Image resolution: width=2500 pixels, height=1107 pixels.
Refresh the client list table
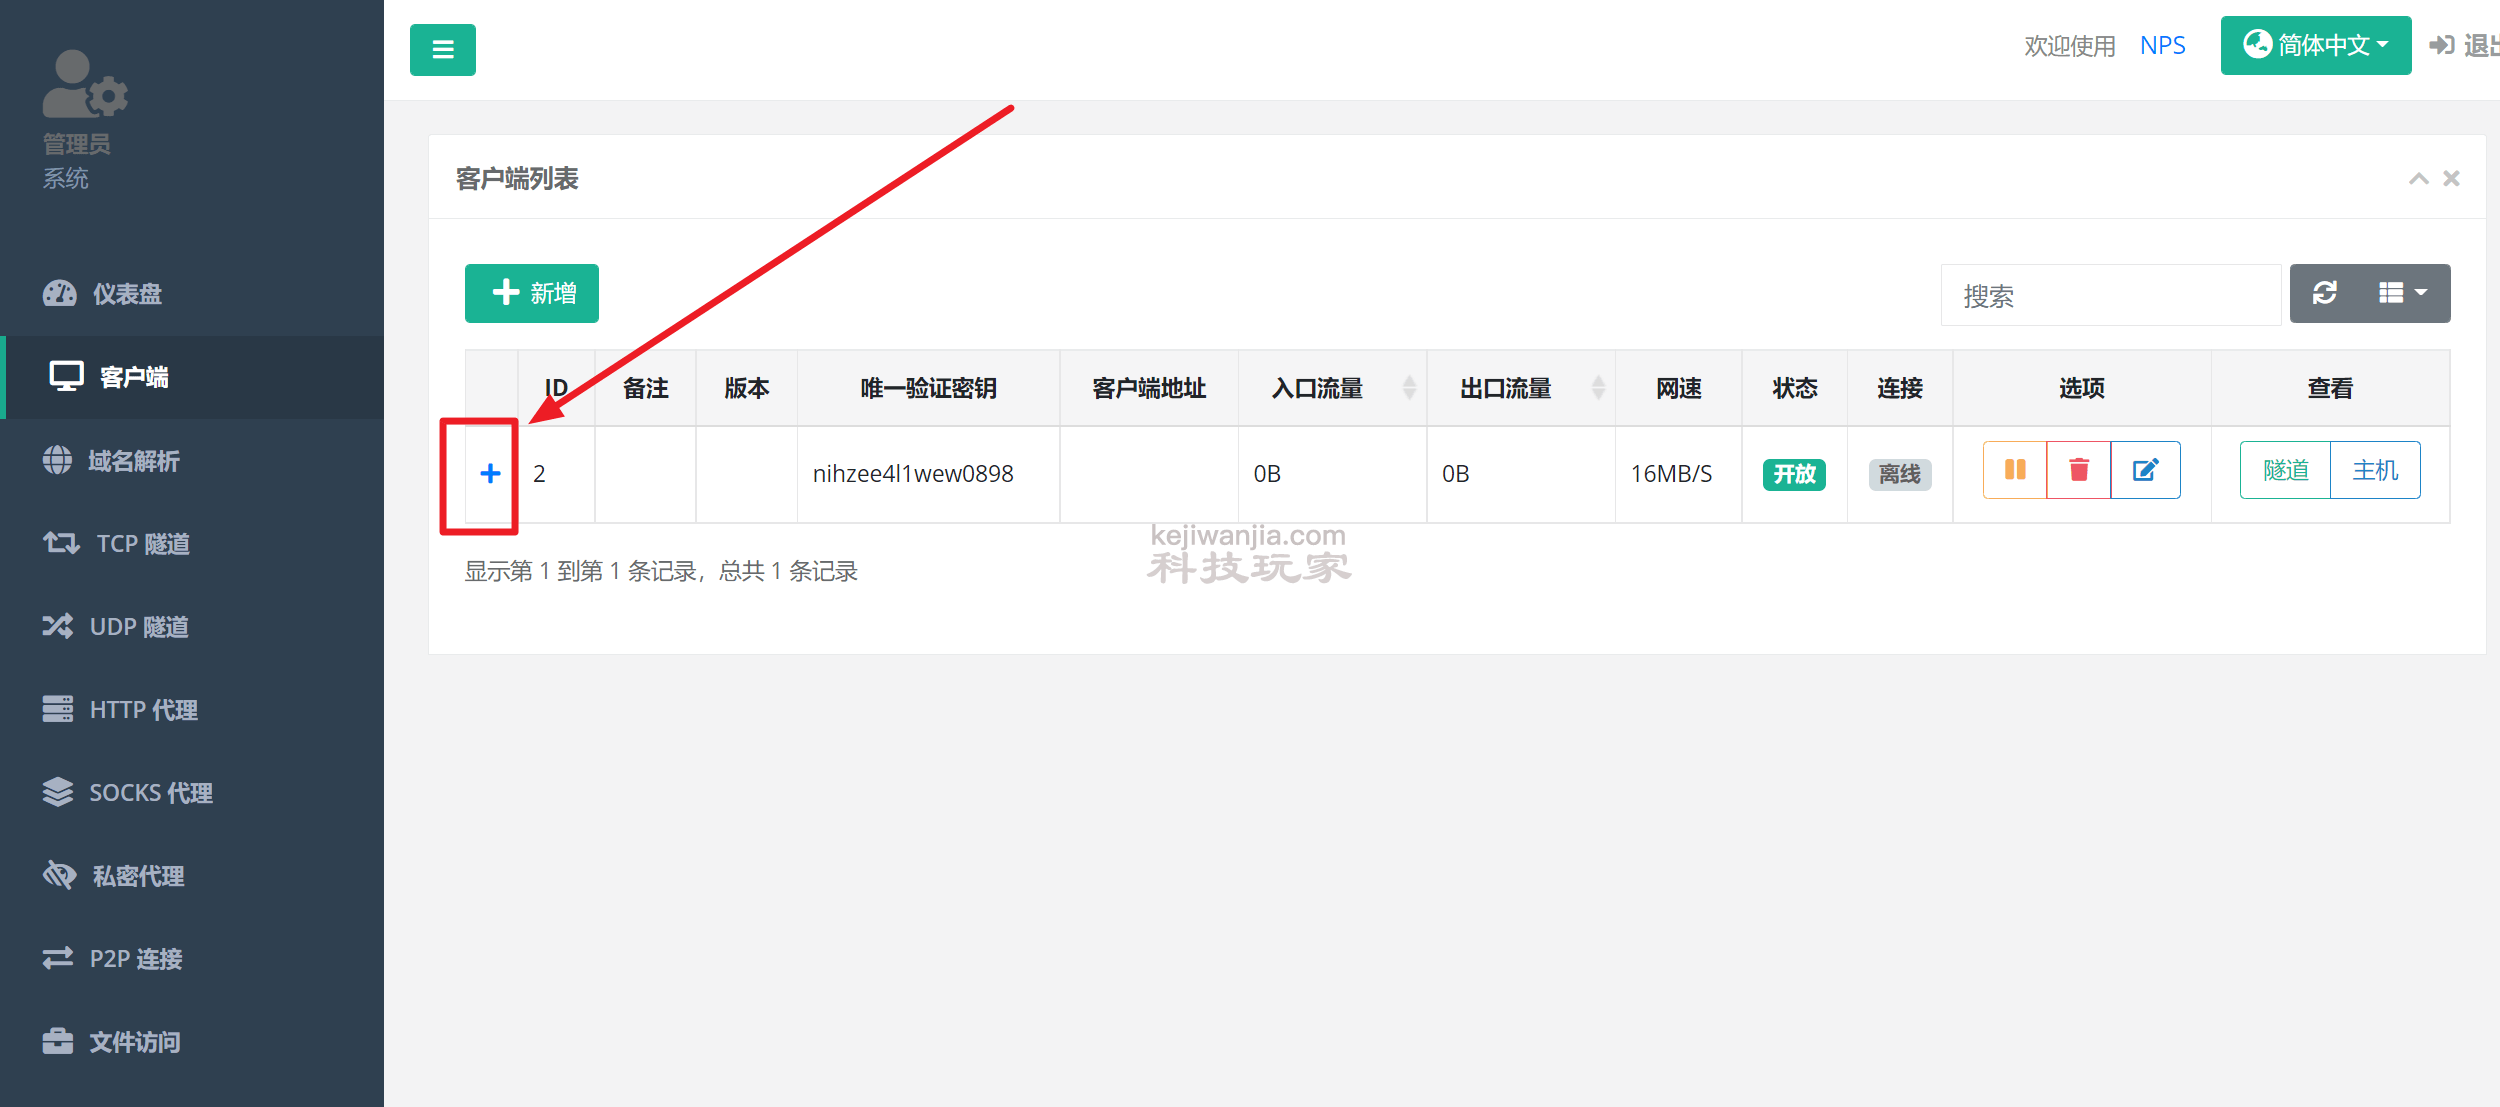click(x=2325, y=293)
